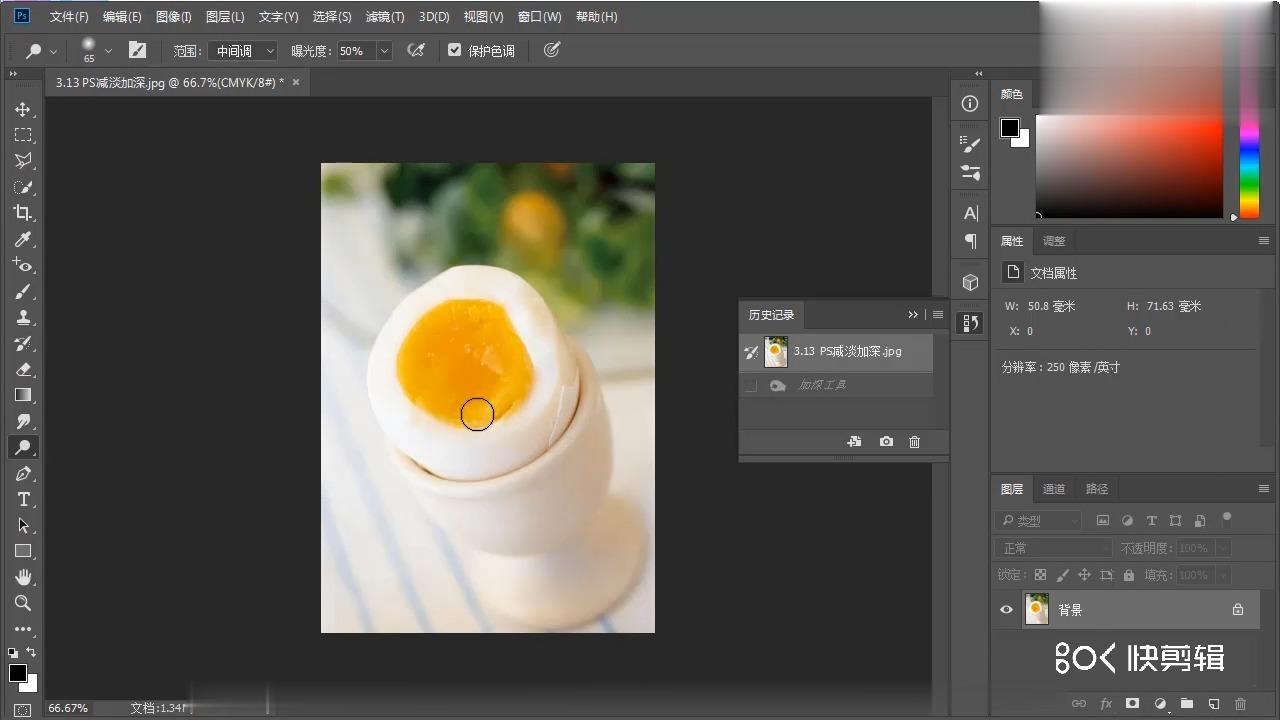Hide the 背景 layer visibility eye

coord(1006,610)
